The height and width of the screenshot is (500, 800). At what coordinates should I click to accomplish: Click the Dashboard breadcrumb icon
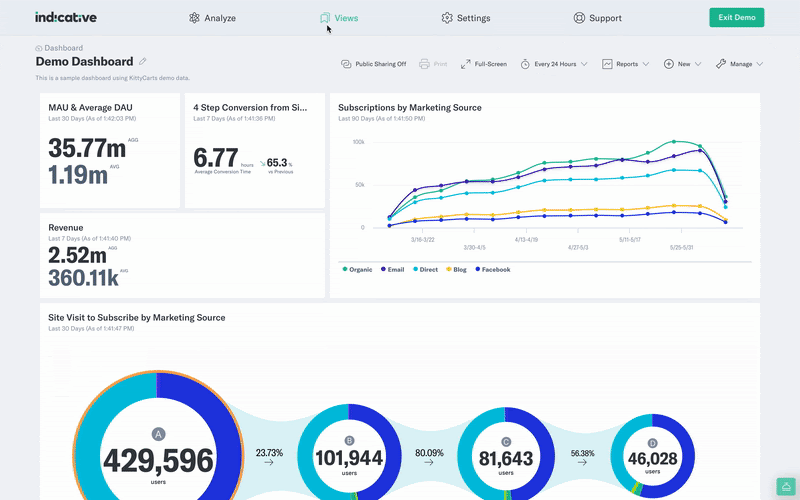[39, 48]
